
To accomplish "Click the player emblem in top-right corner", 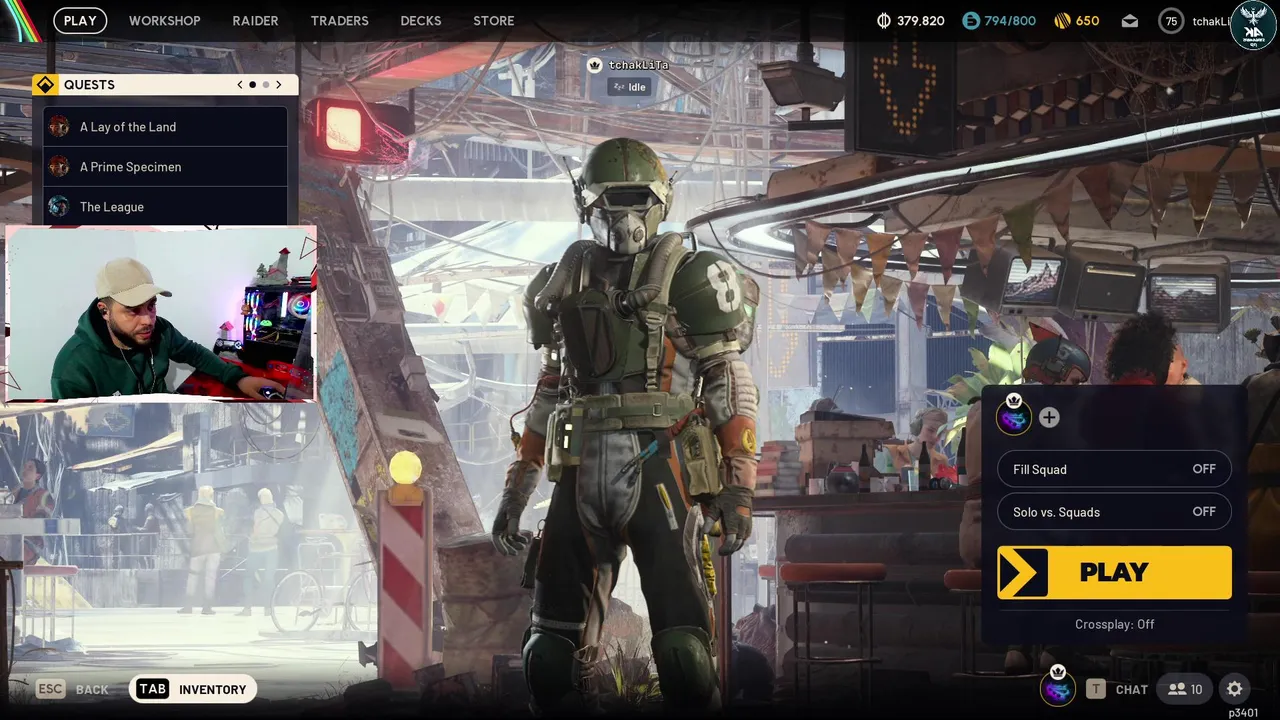I will click(1254, 25).
